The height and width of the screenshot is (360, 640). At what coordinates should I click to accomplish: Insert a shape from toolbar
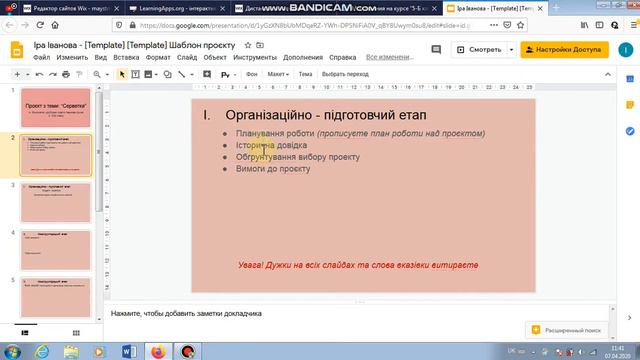(x=167, y=74)
